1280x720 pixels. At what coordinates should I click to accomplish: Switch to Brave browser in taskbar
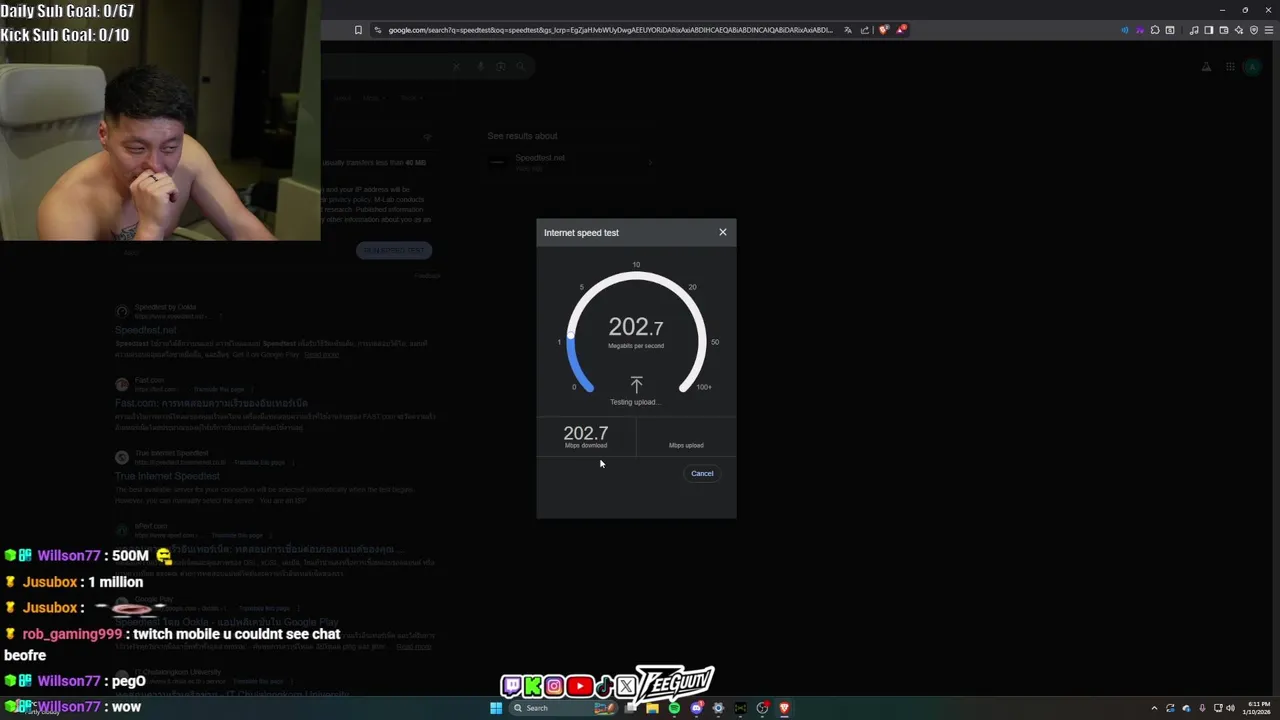(x=784, y=708)
